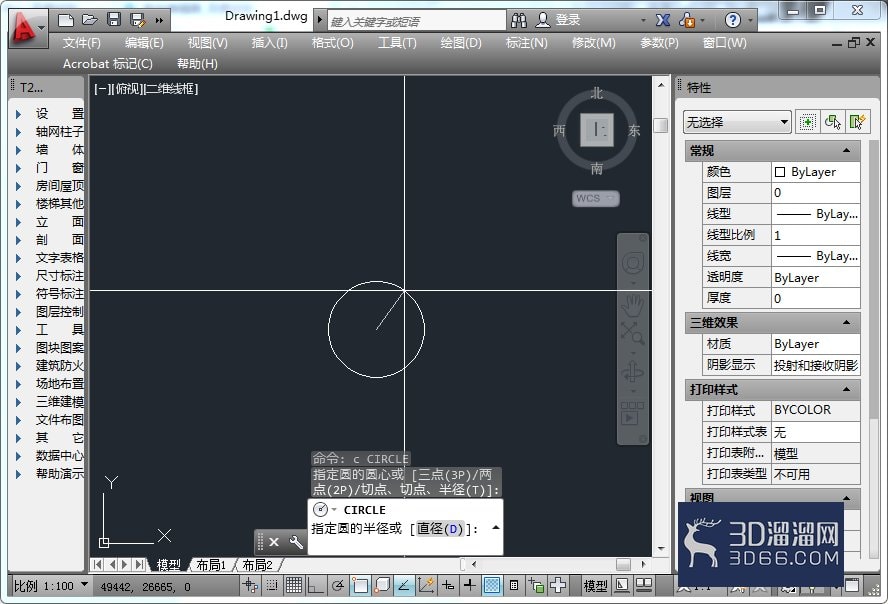Collapse the 打印样式 properties section
Screen dimensions: 888x604
846,389
